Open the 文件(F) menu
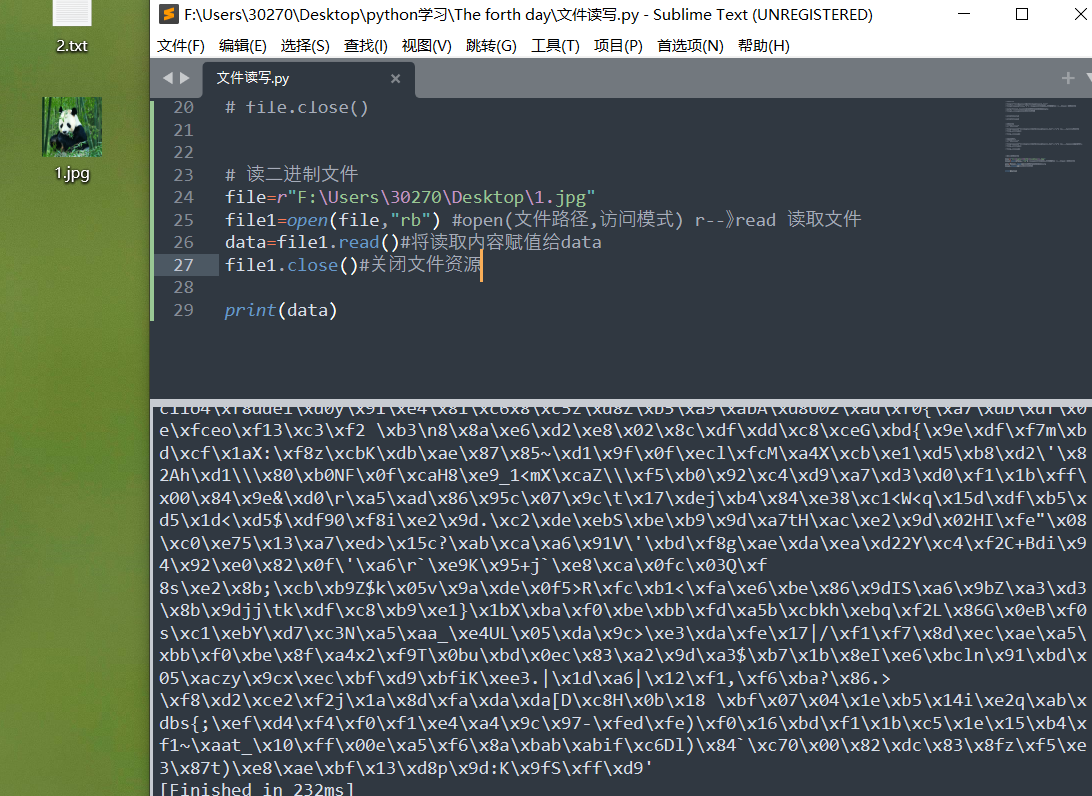 180,46
